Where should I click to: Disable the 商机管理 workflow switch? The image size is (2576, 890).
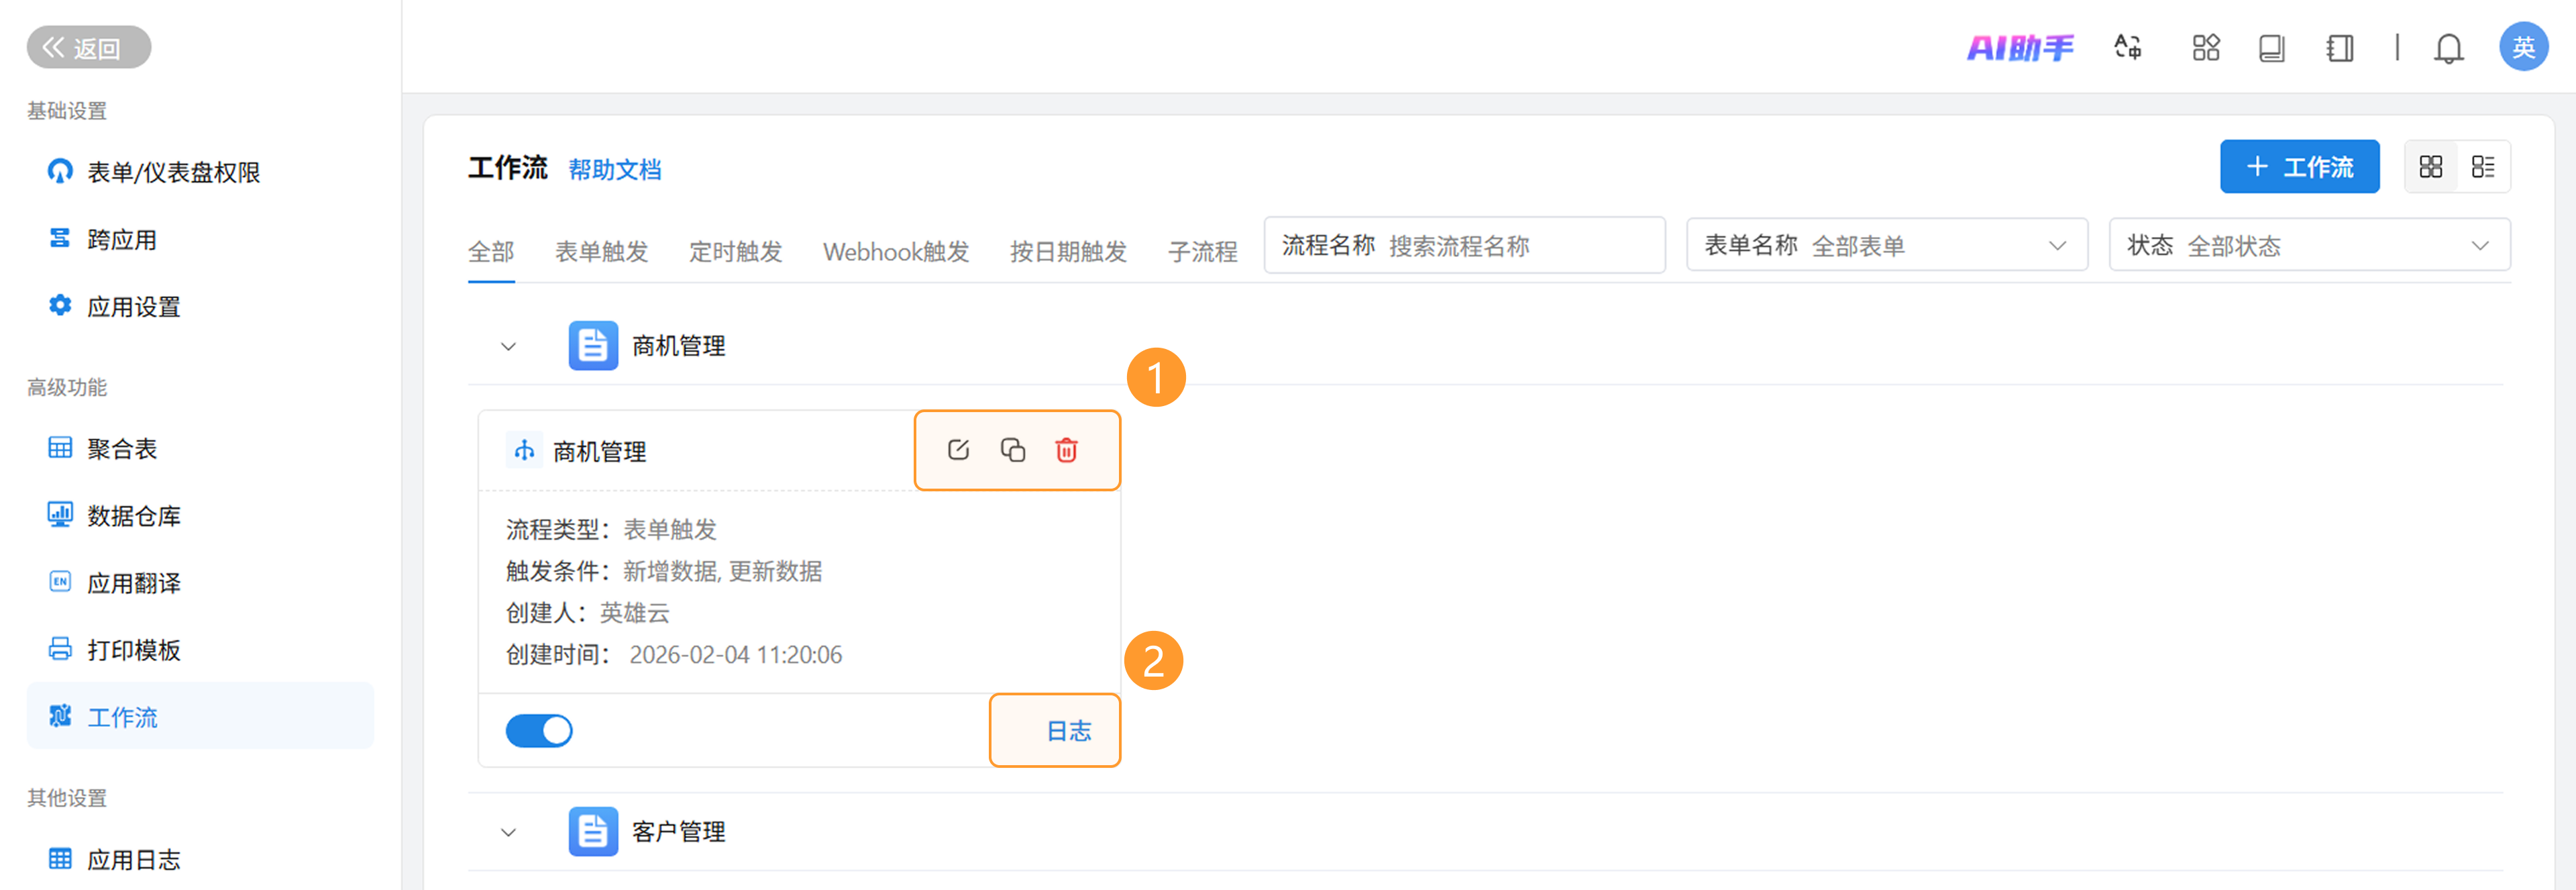[539, 731]
